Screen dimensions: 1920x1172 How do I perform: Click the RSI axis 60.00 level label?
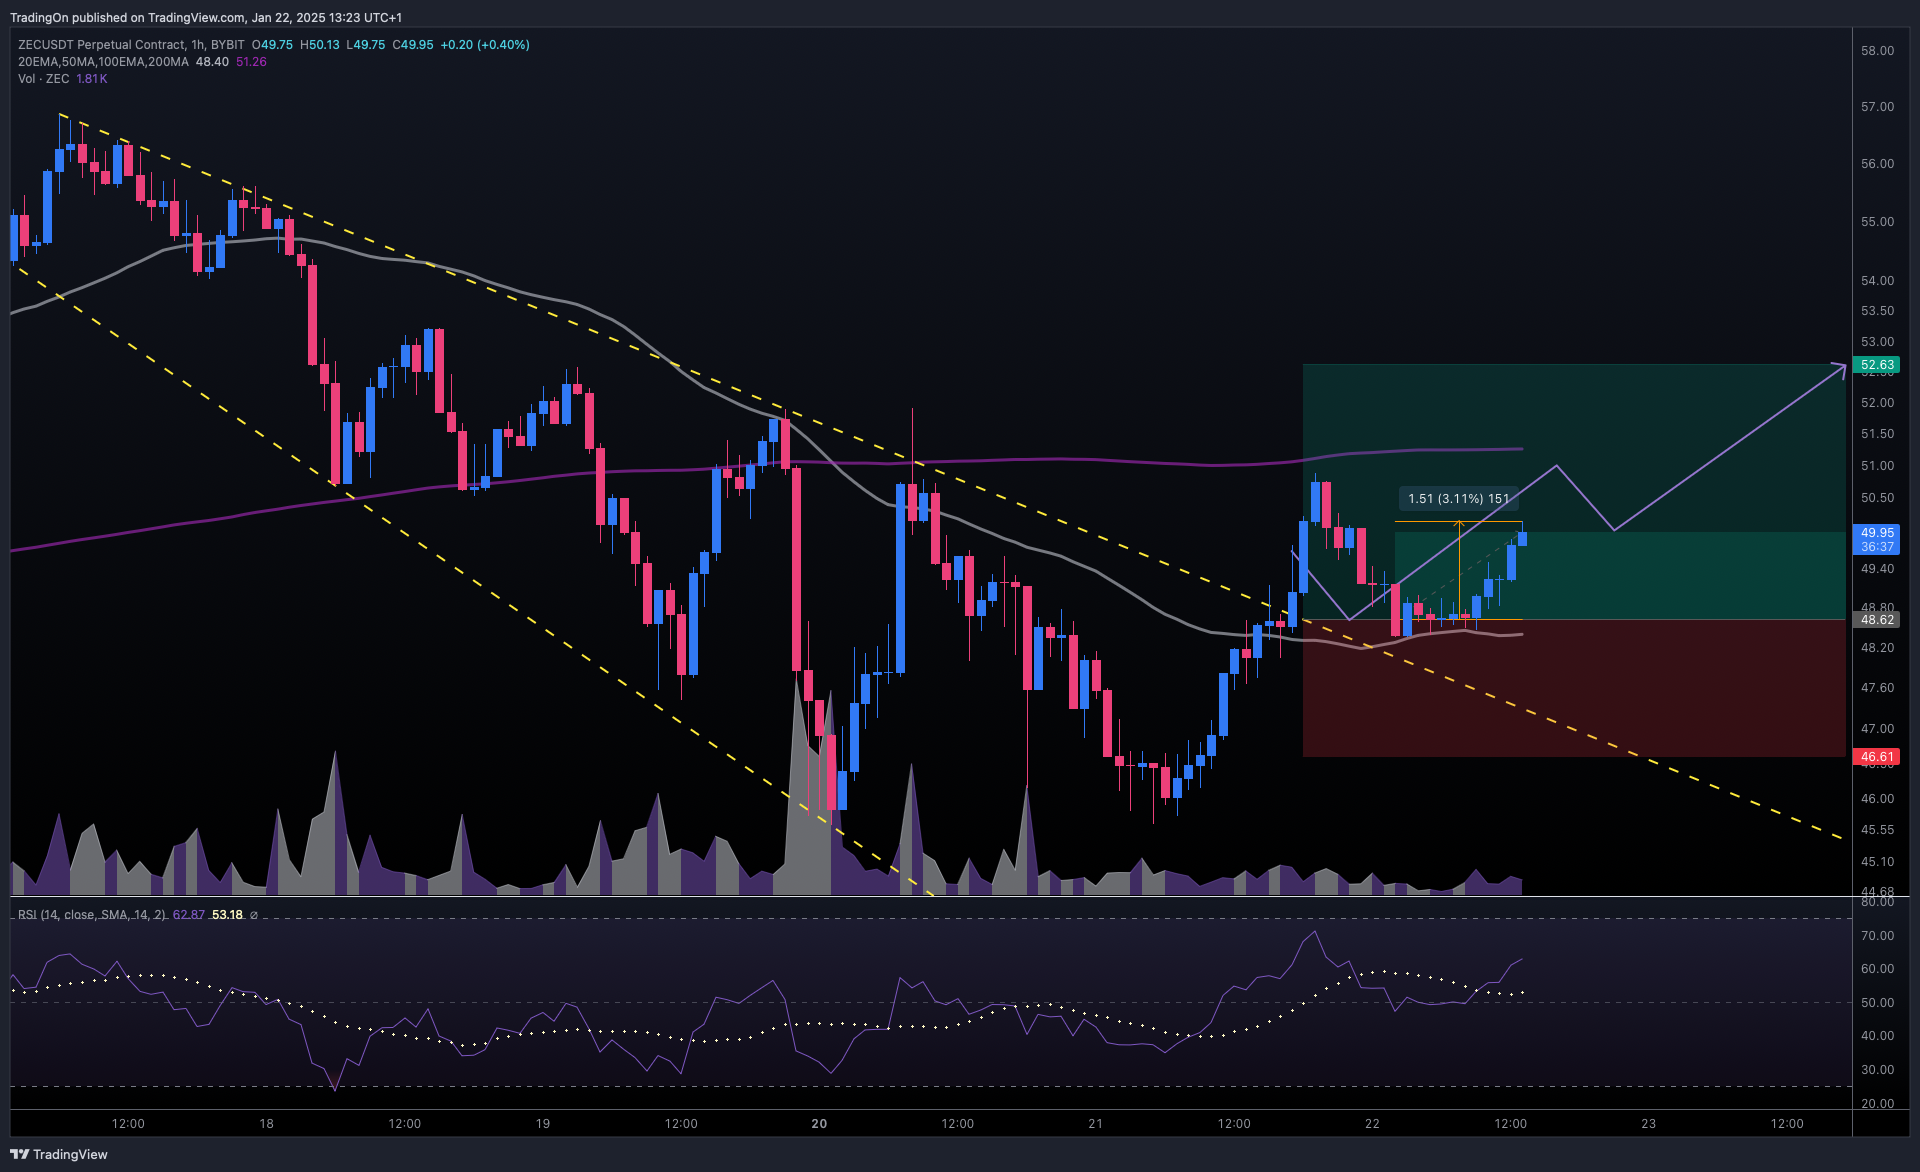pyautogui.click(x=1877, y=969)
